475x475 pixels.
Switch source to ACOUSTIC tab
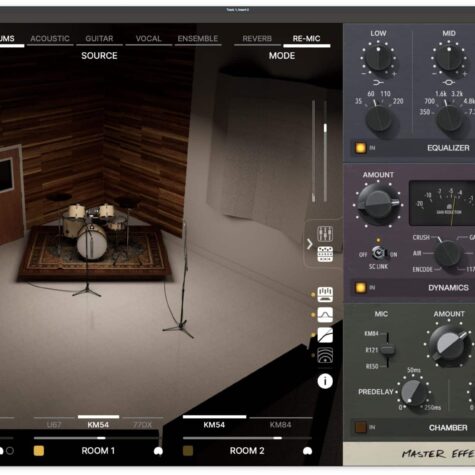50,39
